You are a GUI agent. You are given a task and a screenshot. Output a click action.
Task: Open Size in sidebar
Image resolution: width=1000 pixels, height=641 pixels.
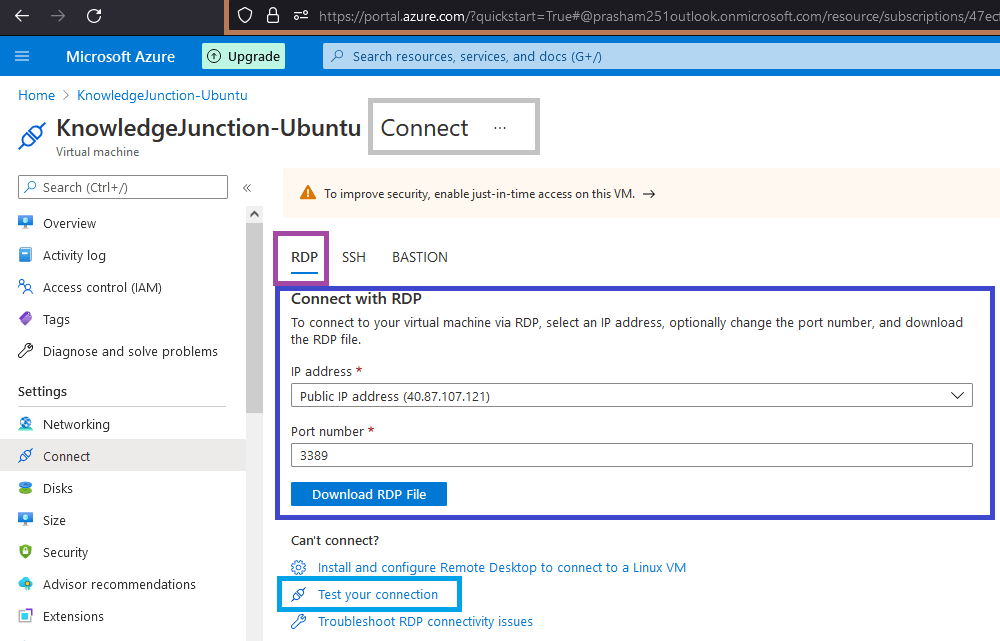(54, 520)
